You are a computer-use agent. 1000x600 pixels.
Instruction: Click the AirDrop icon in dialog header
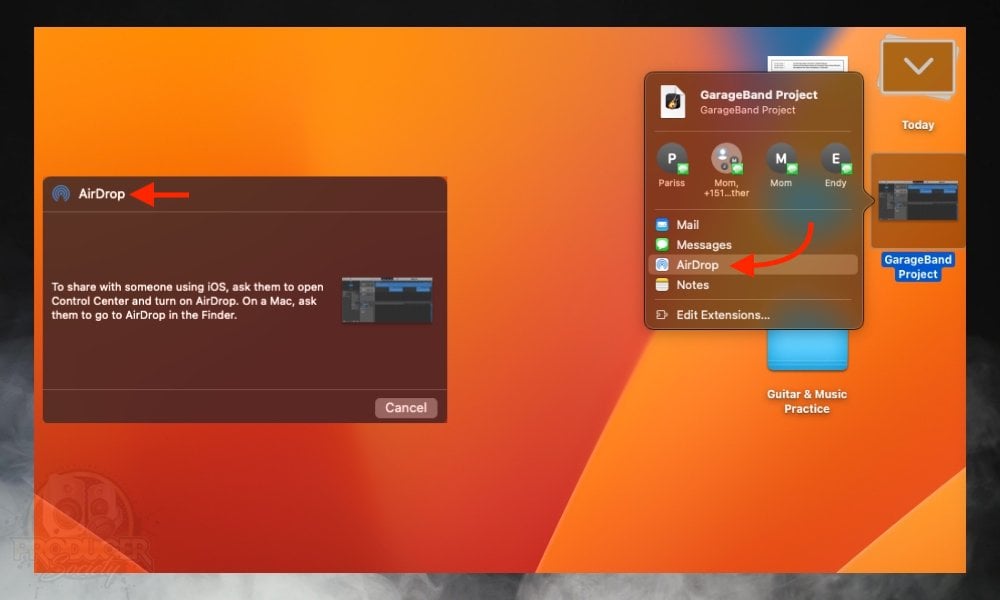[x=61, y=193]
